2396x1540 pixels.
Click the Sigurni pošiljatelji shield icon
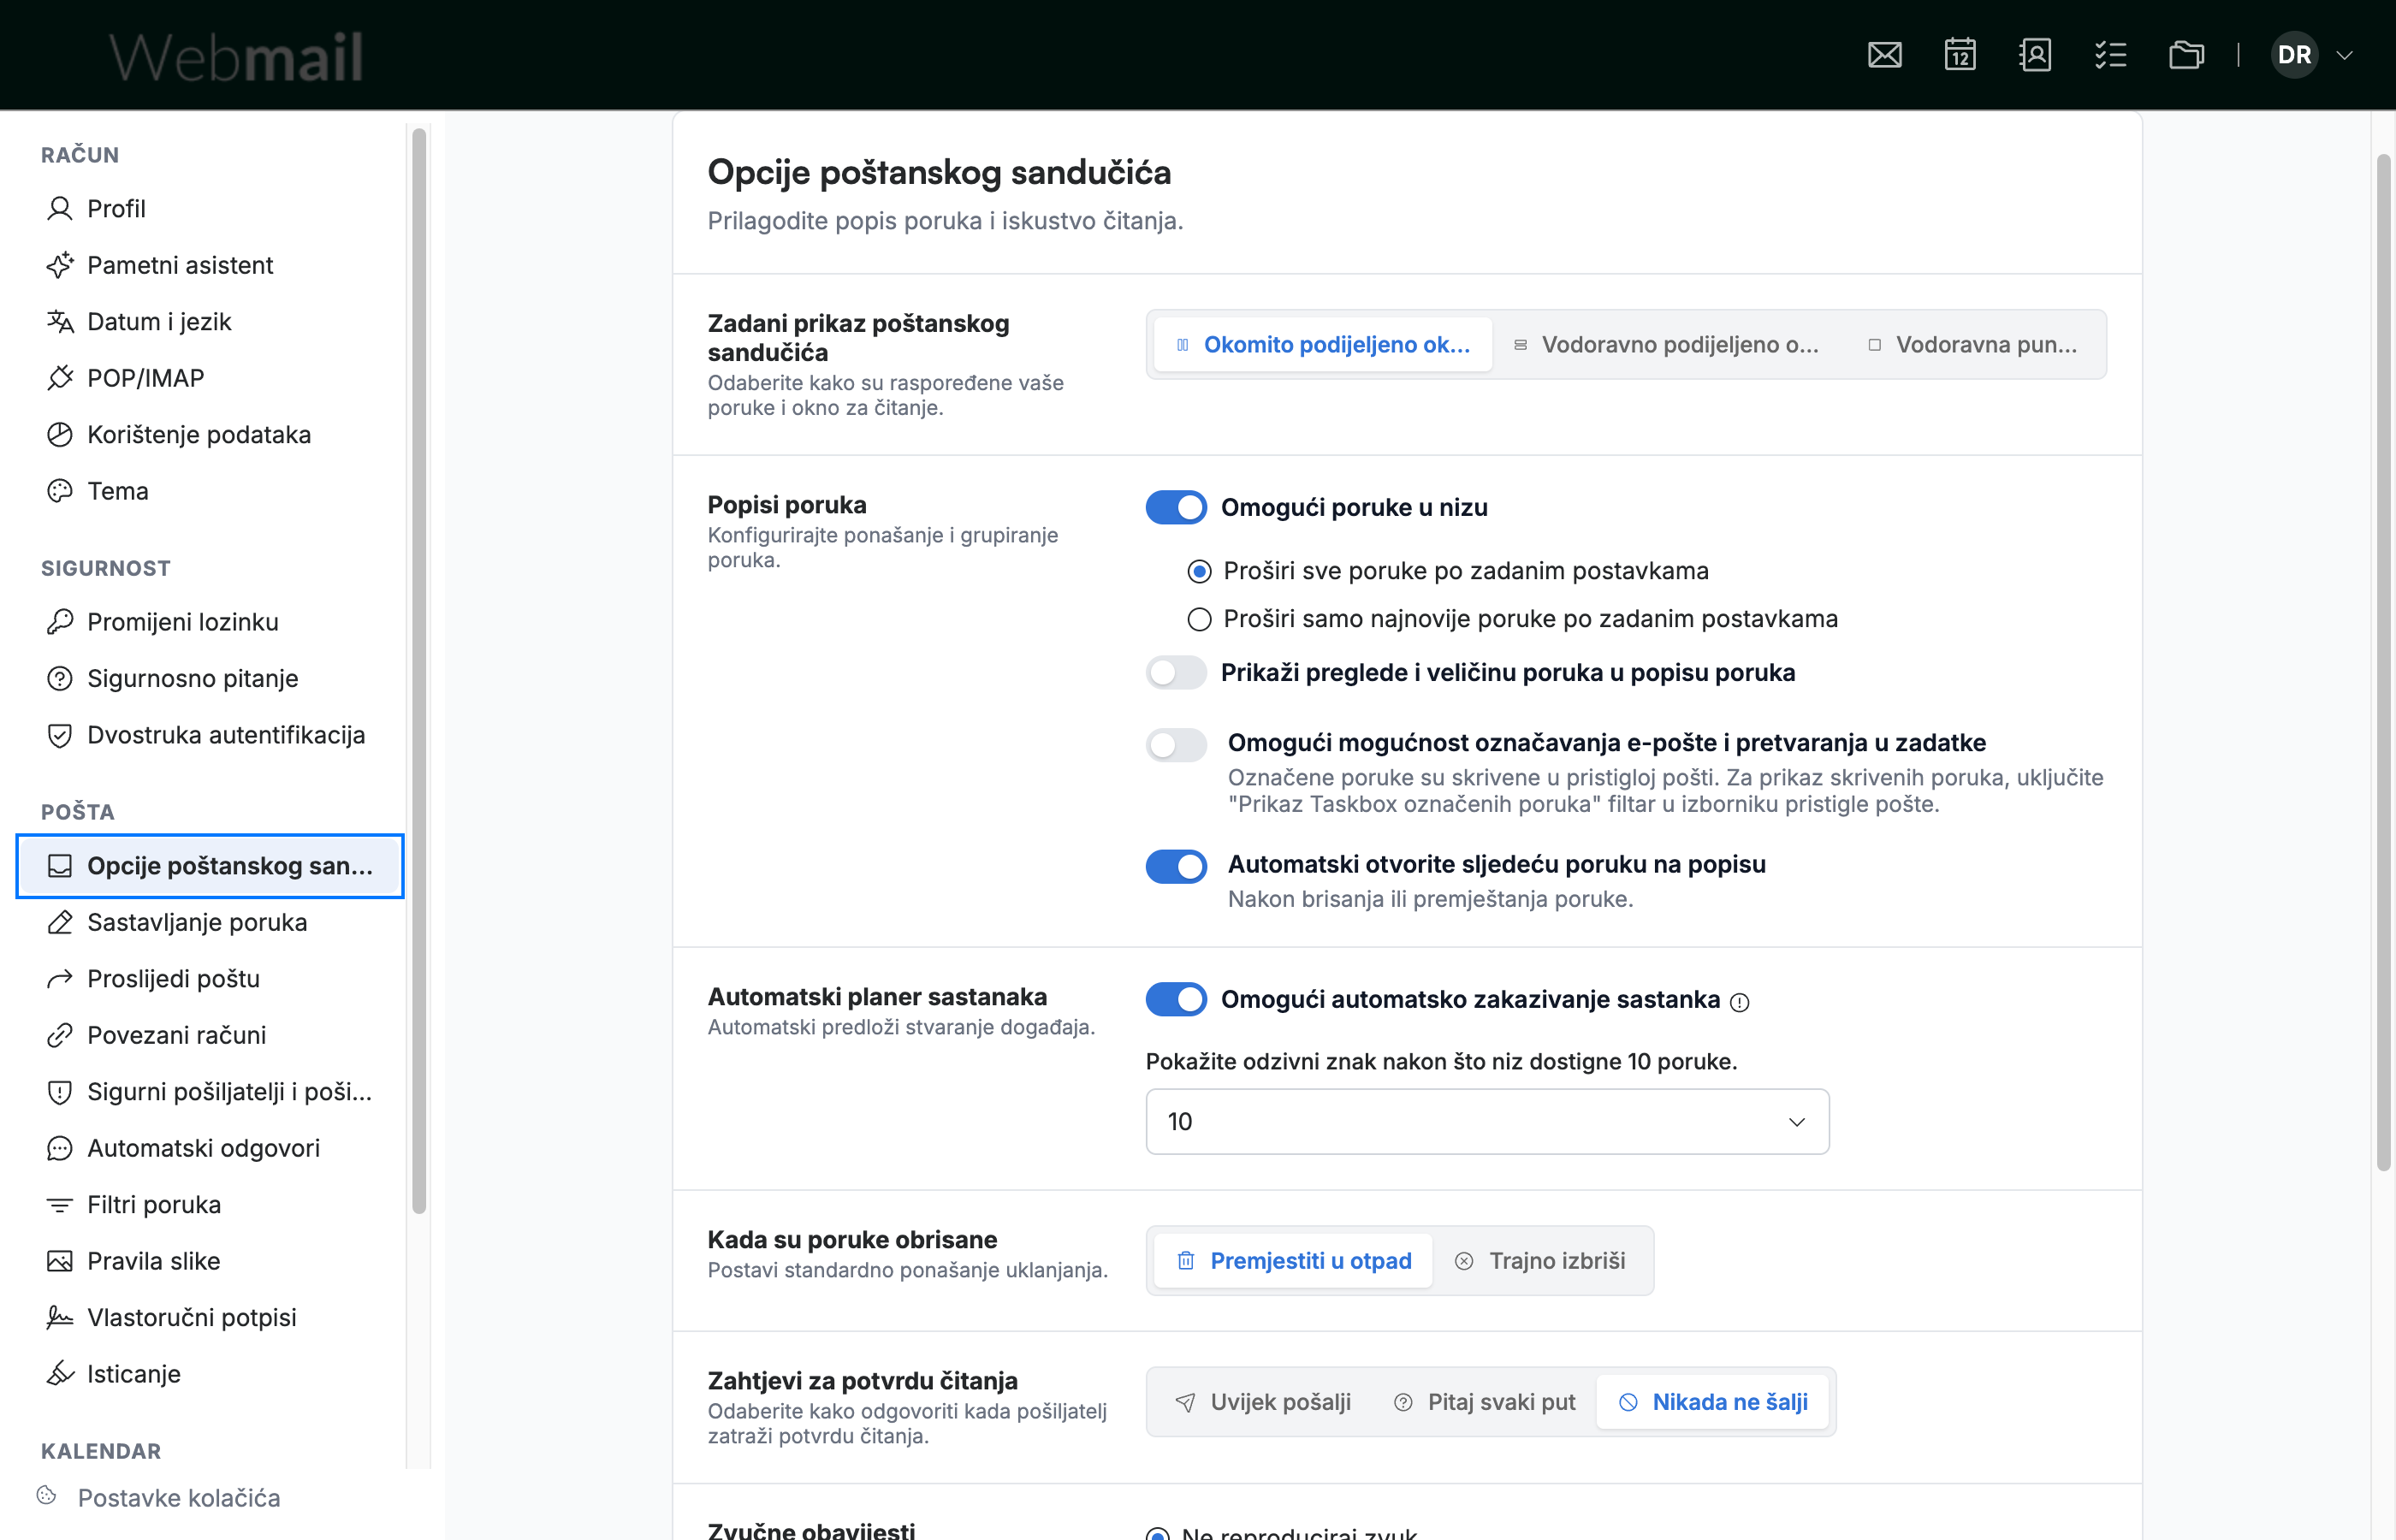click(60, 1092)
